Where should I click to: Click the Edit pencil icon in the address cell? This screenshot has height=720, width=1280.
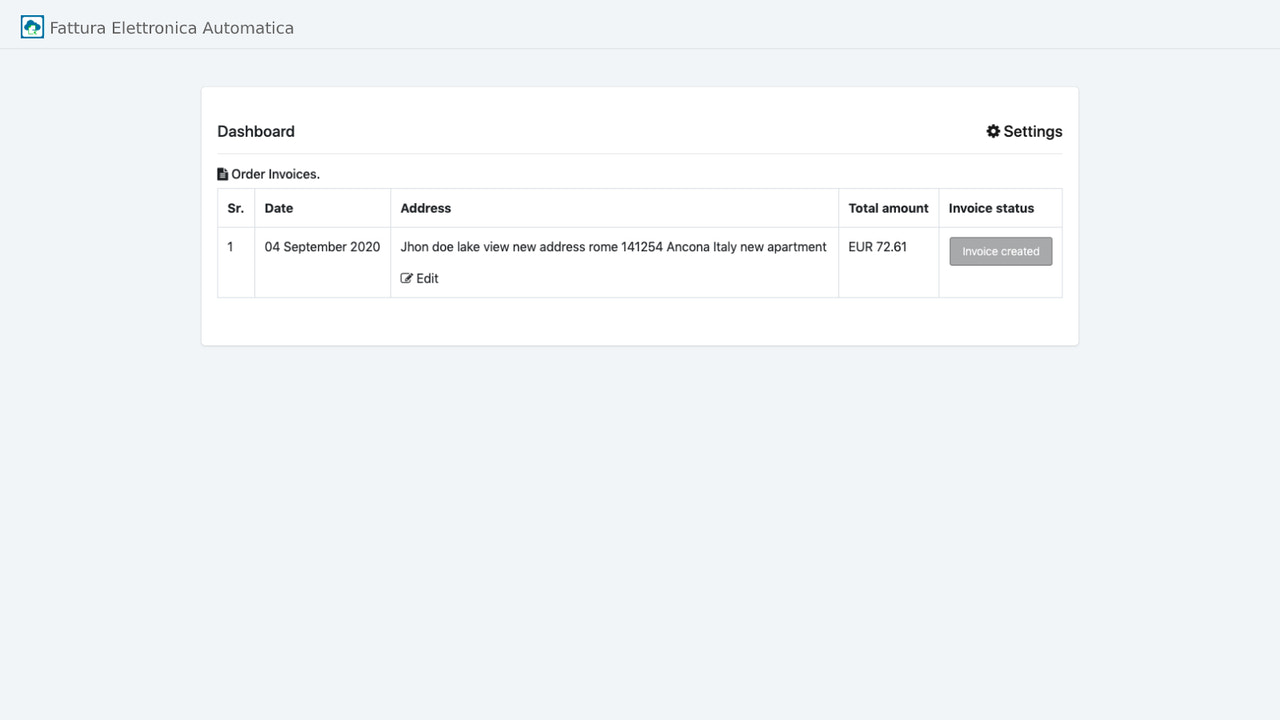pos(407,278)
